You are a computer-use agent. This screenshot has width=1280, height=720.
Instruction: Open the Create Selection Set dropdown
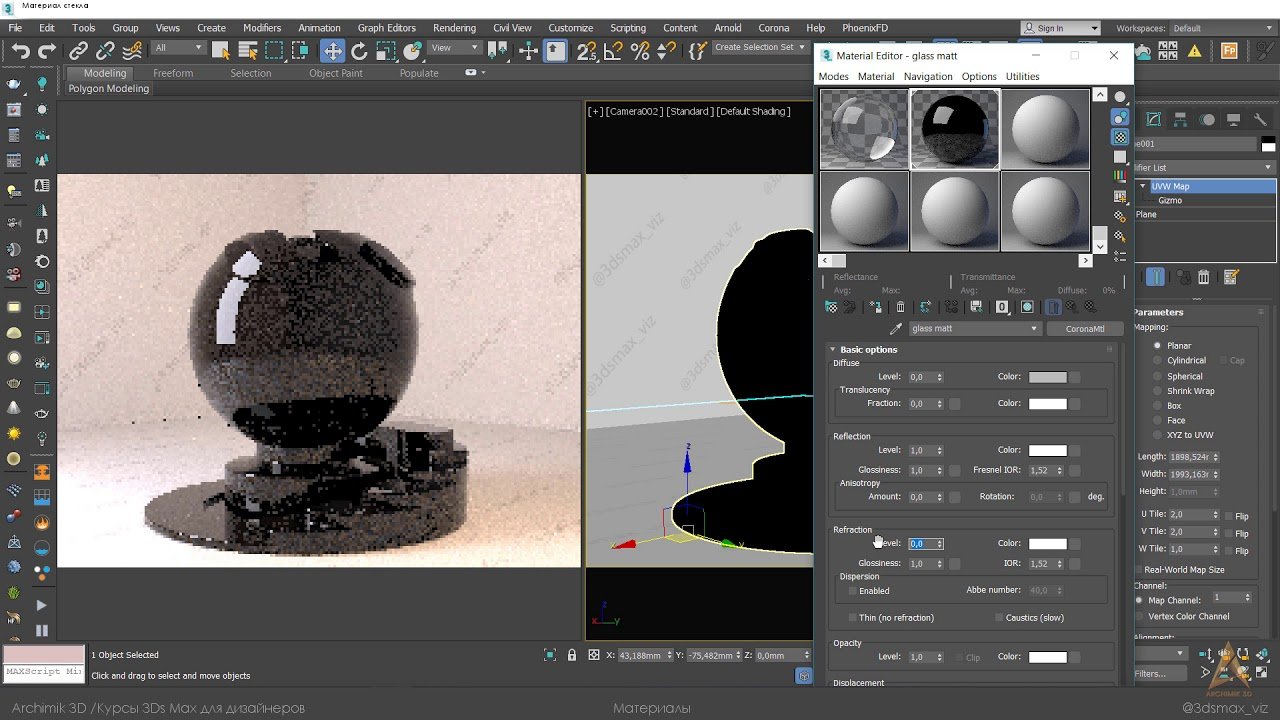801,48
